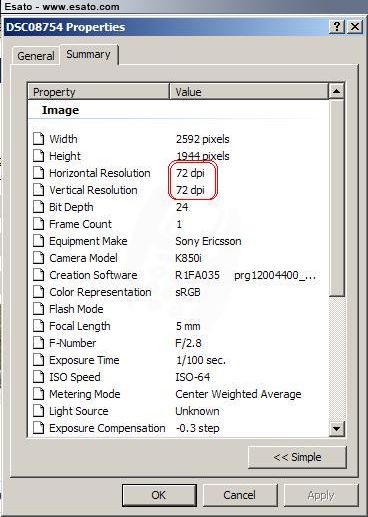
Task: Select the Summary tab
Action: pos(88,54)
